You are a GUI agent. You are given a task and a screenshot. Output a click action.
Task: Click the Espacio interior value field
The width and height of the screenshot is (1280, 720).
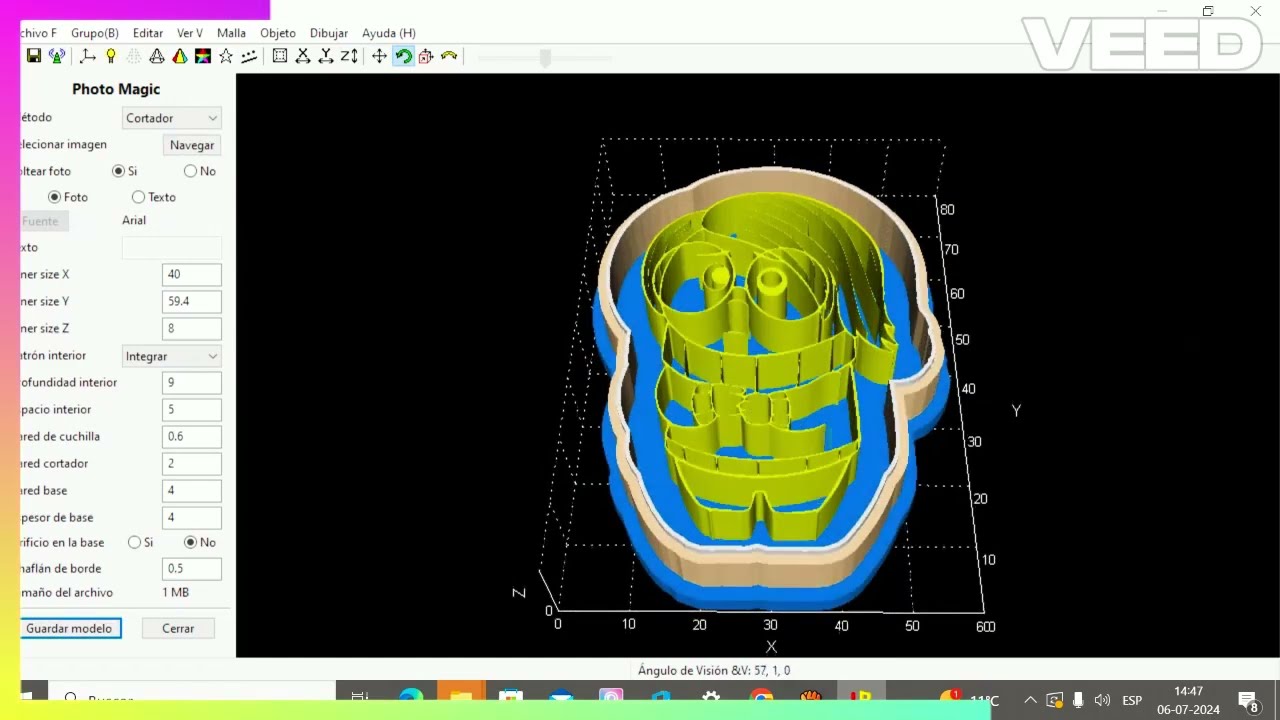click(x=192, y=409)
